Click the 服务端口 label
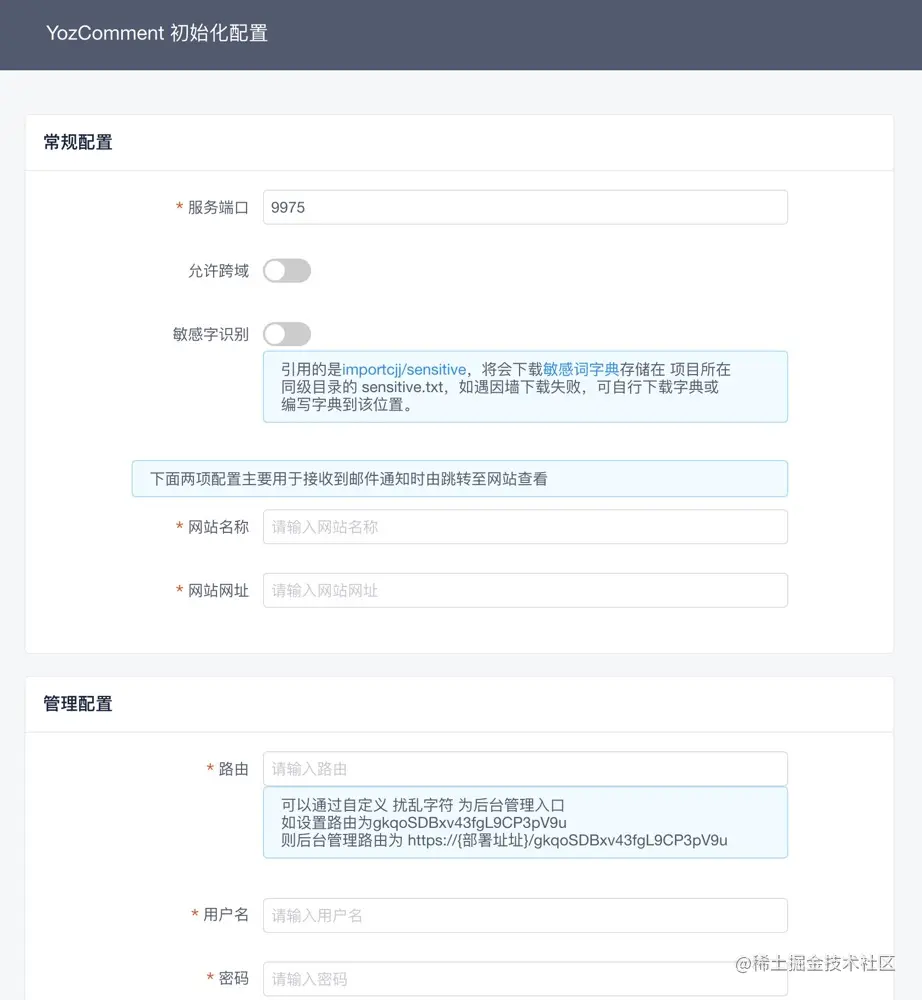The width and height of the screenshot is (922, 1000). 218,207
